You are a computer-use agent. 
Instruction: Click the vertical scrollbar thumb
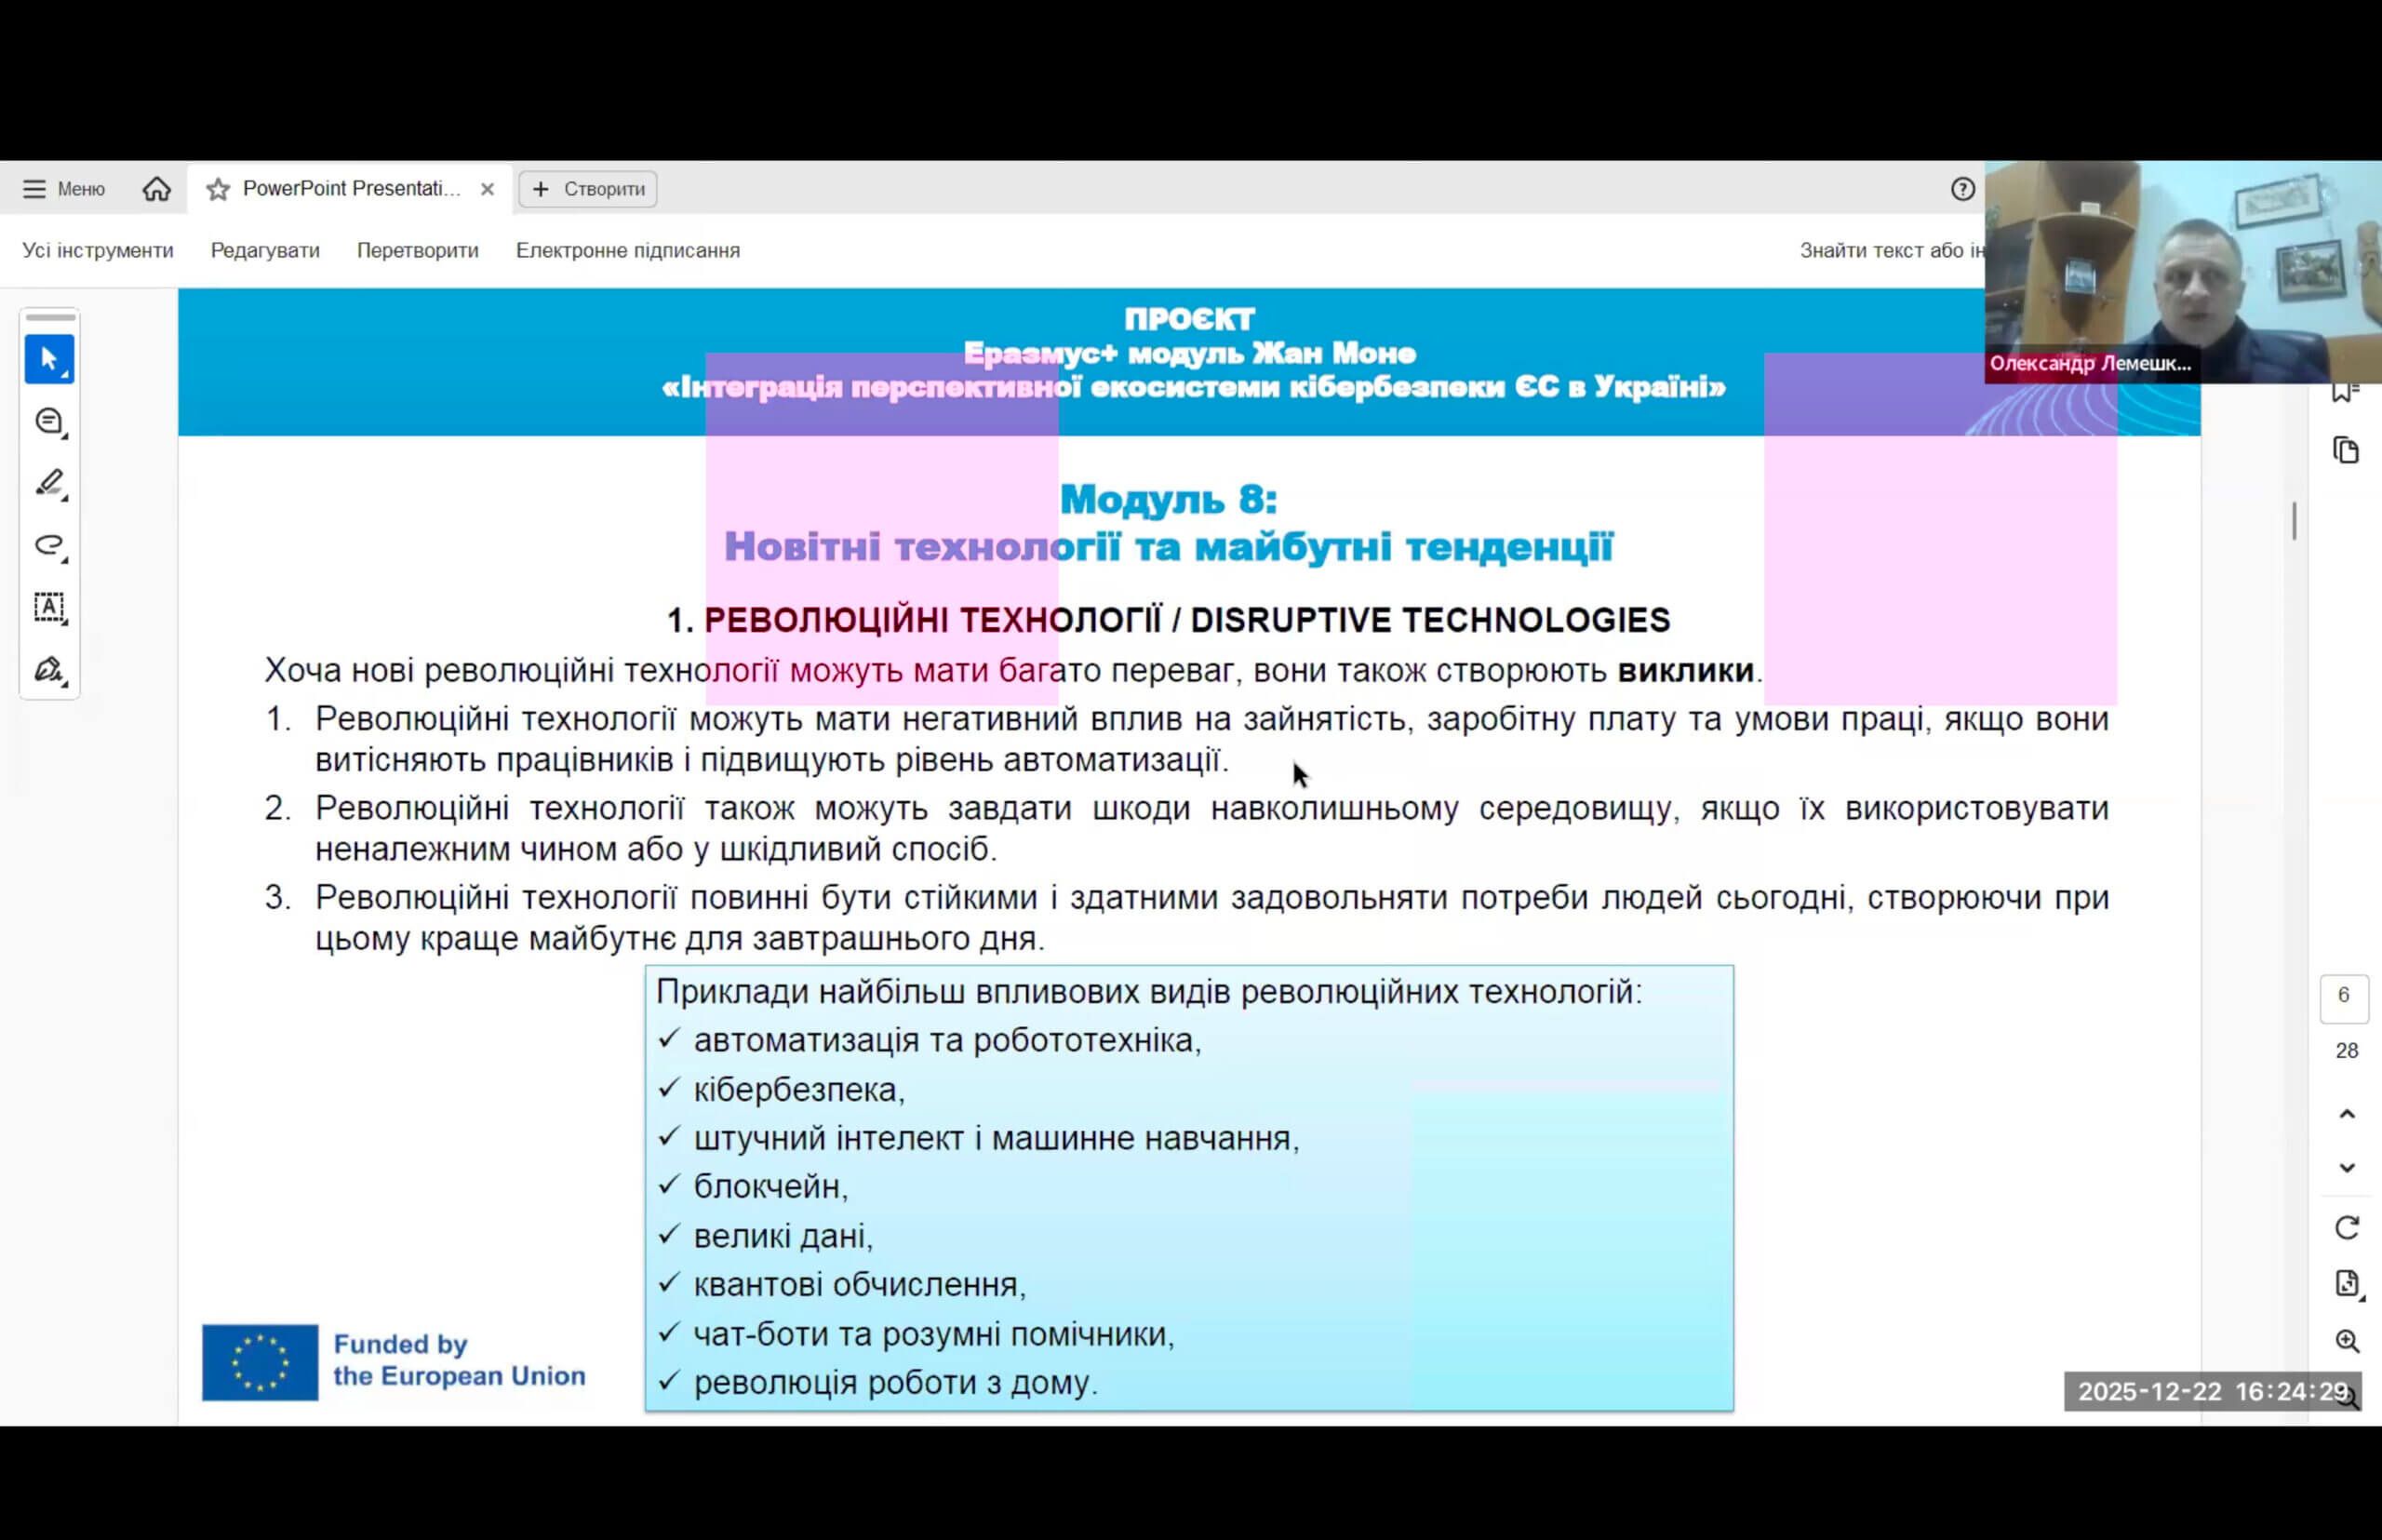(x=2294, y=521)
